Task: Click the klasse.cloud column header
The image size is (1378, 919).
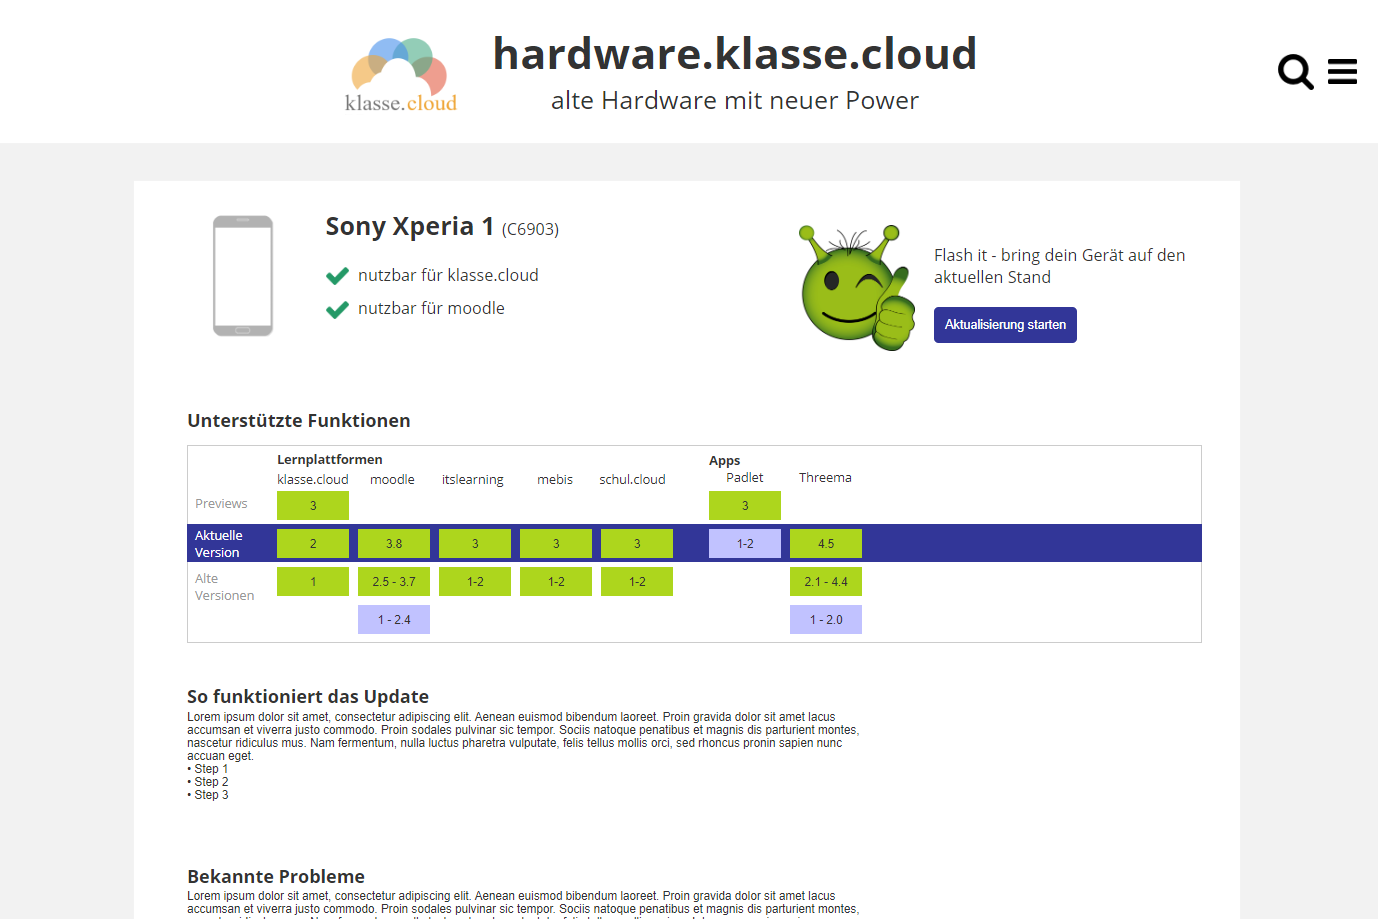Action: [x=313, y=480]
